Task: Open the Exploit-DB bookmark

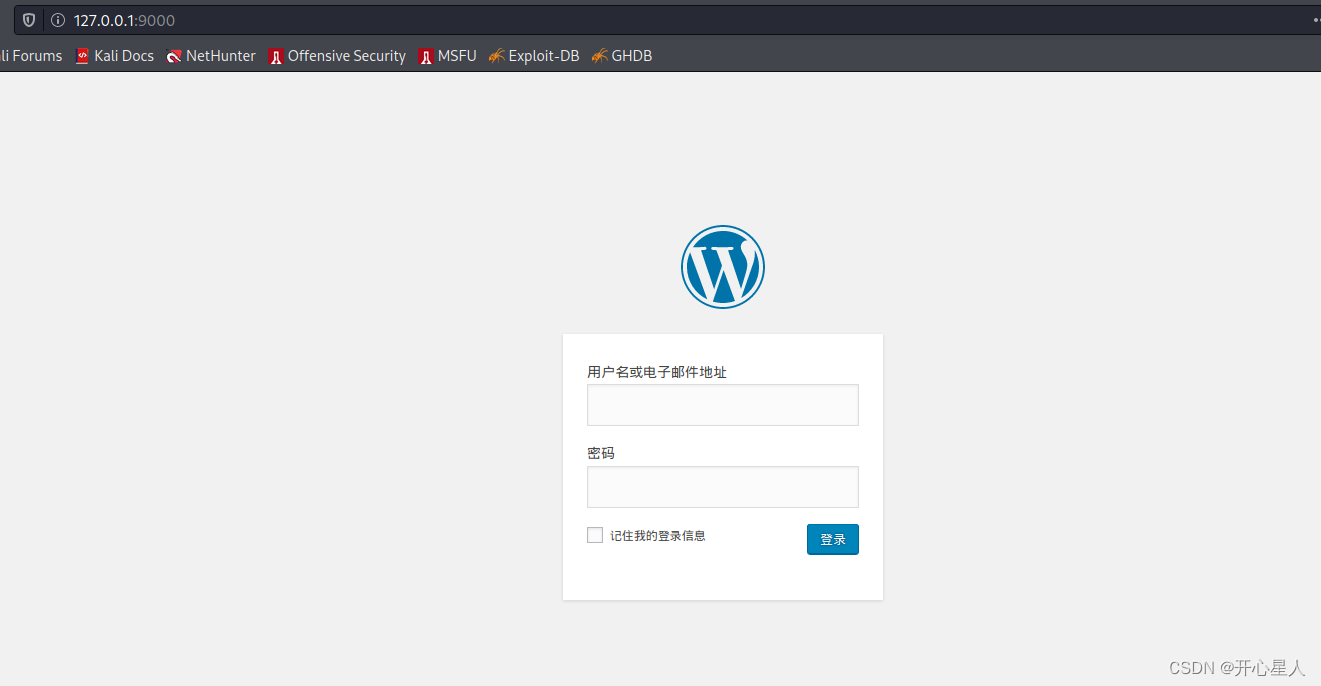Action: coord(534,56)
